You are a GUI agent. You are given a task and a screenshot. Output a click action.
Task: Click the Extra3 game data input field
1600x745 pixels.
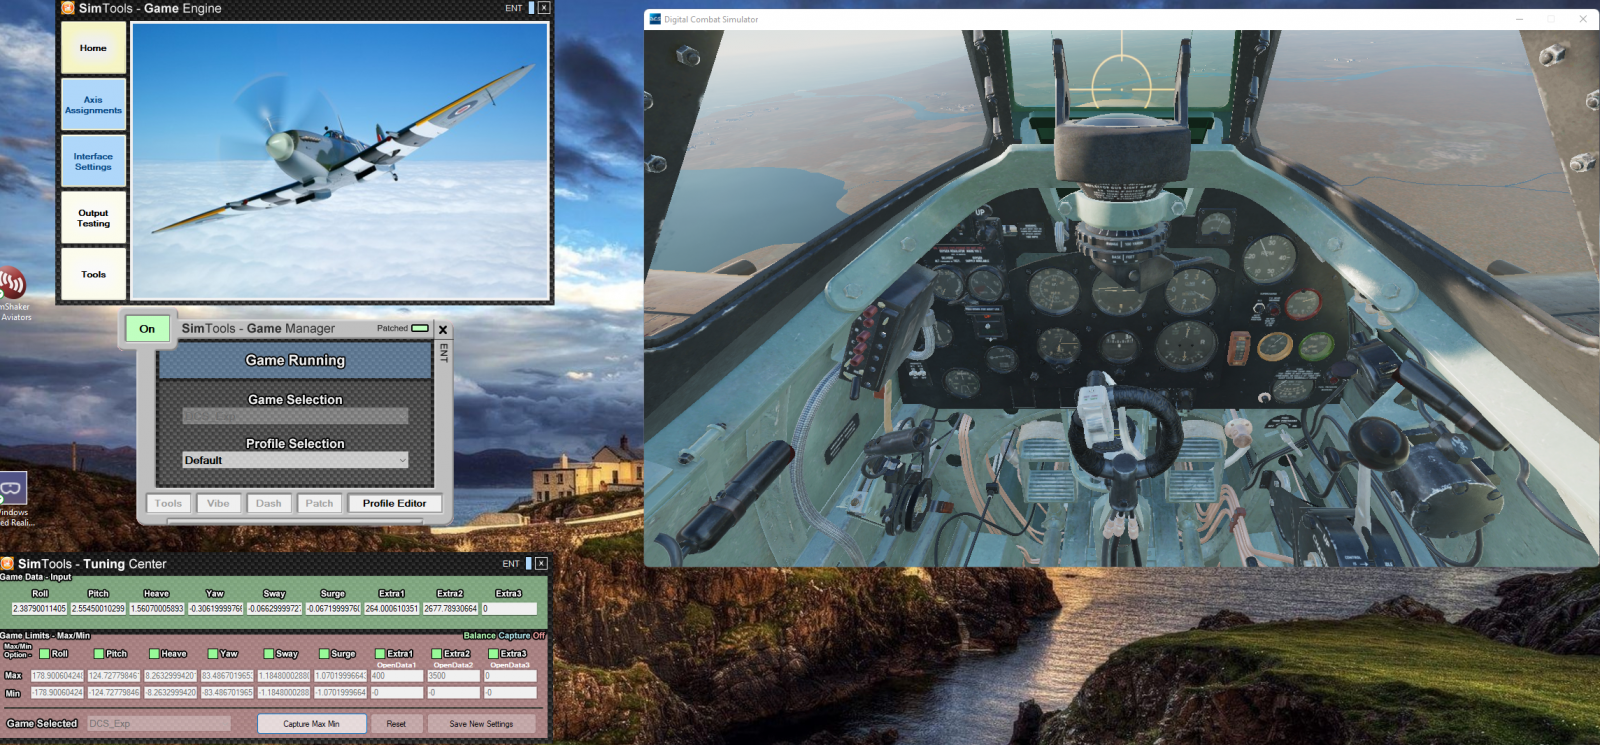click(509, 608)
